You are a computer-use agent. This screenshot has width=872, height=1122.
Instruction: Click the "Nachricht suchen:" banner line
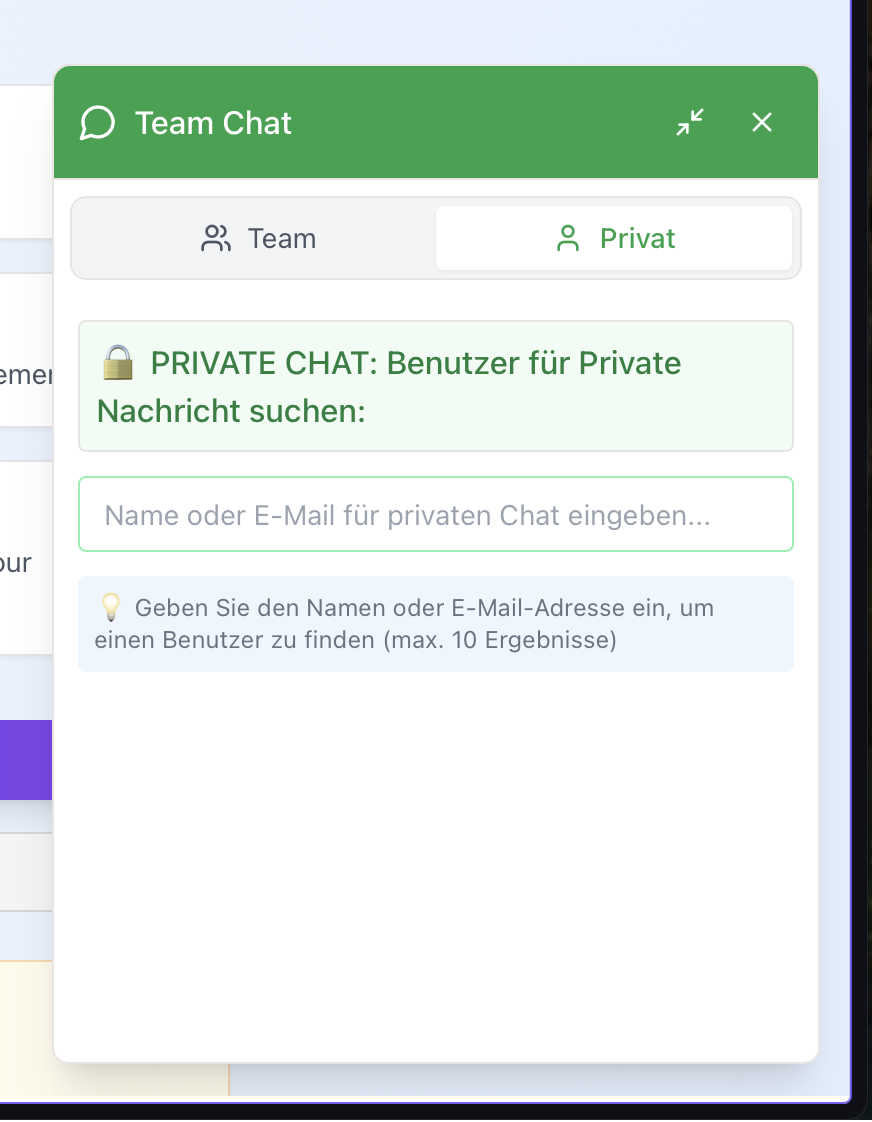[x=231, y=410]
